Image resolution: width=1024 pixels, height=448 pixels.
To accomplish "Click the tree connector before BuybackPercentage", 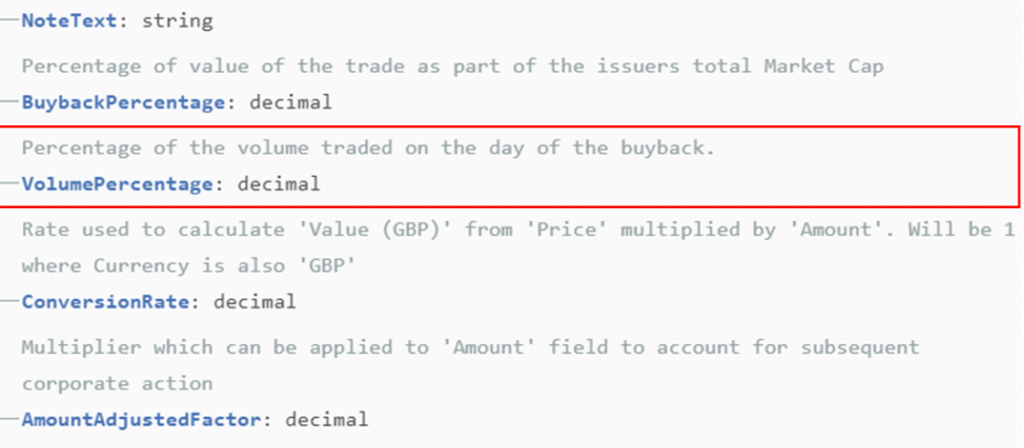I will tap(10, 102).
